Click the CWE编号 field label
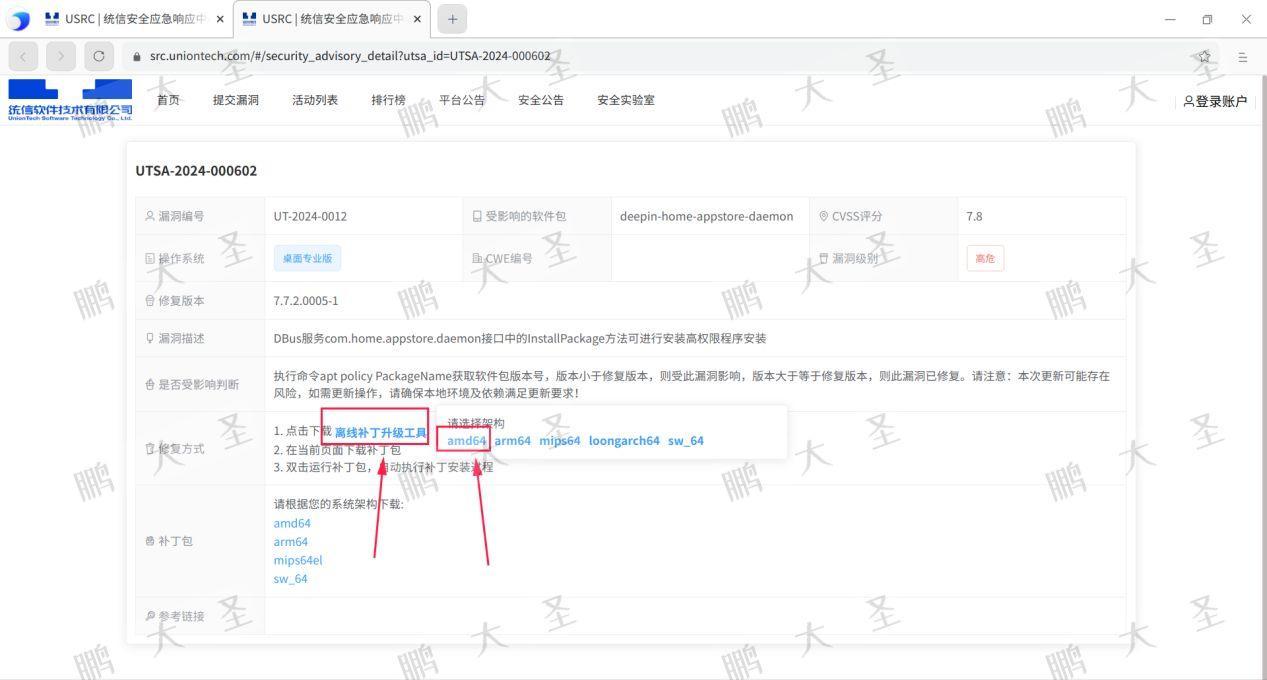The height and width of the screenshot is (680, 1267). pos(502,258)
